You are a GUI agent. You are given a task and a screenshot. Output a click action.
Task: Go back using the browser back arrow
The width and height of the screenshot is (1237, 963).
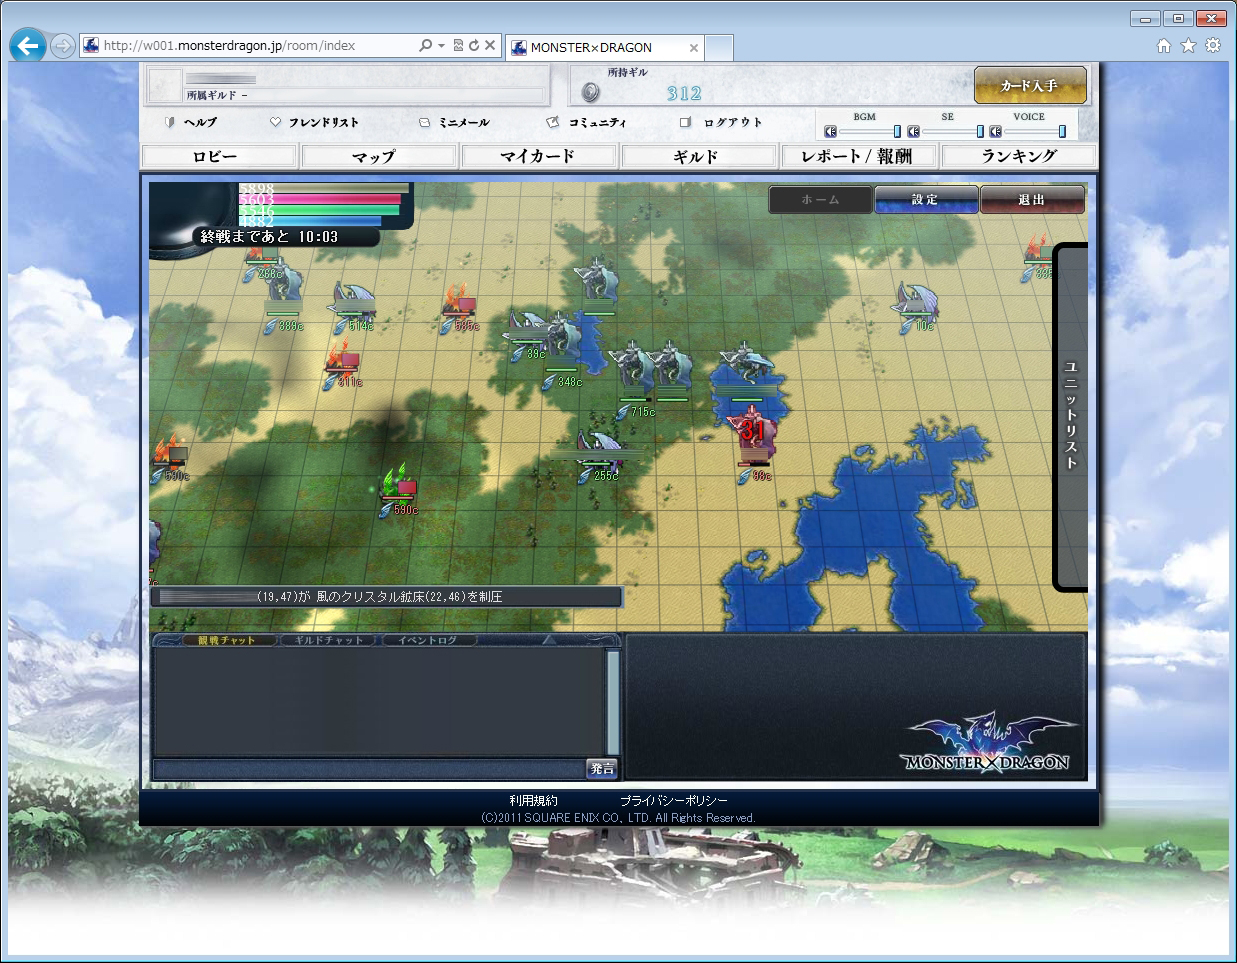pyautogui.click(x=28, y=45)
